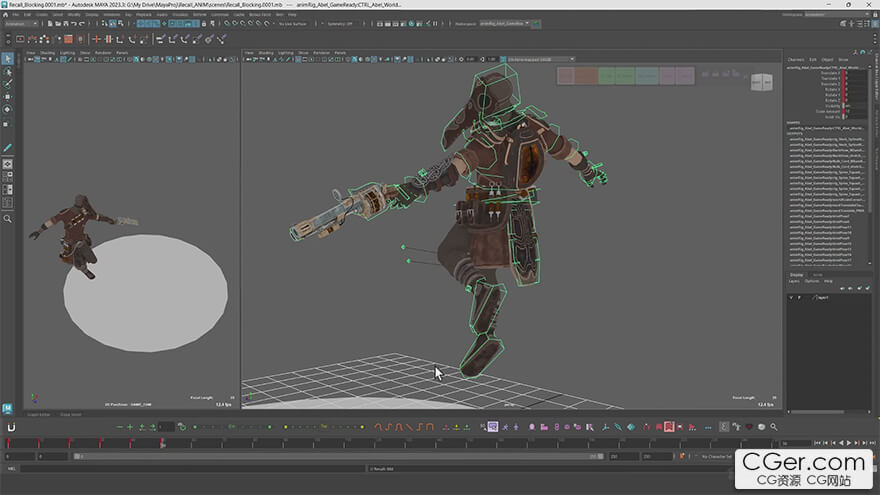Toggle layer1 playback P box

pos(799,297)
